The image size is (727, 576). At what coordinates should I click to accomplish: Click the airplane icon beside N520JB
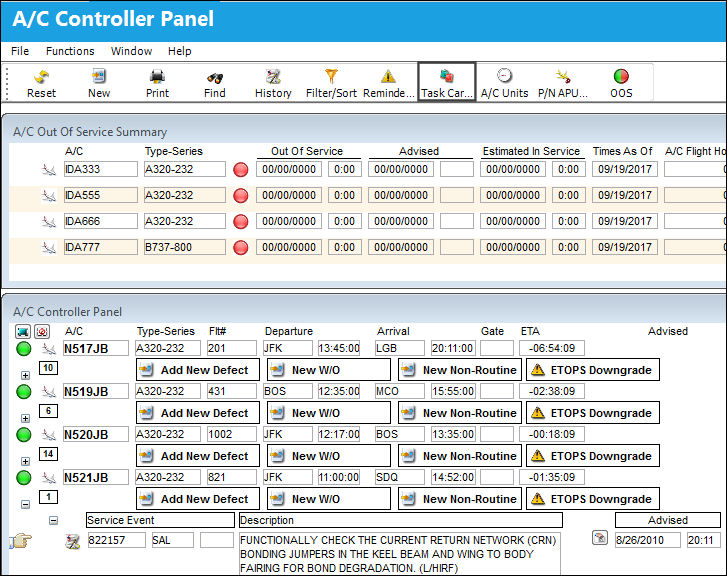49,435
